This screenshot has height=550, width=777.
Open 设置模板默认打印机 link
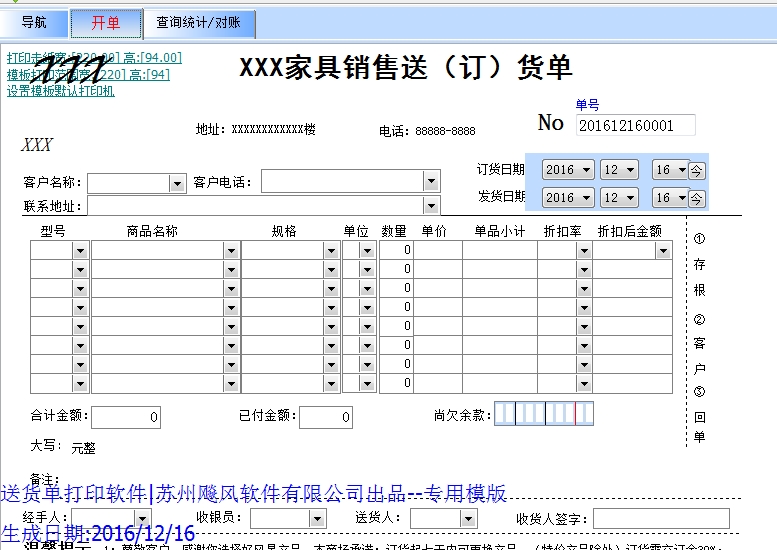[x=60, y=91]
